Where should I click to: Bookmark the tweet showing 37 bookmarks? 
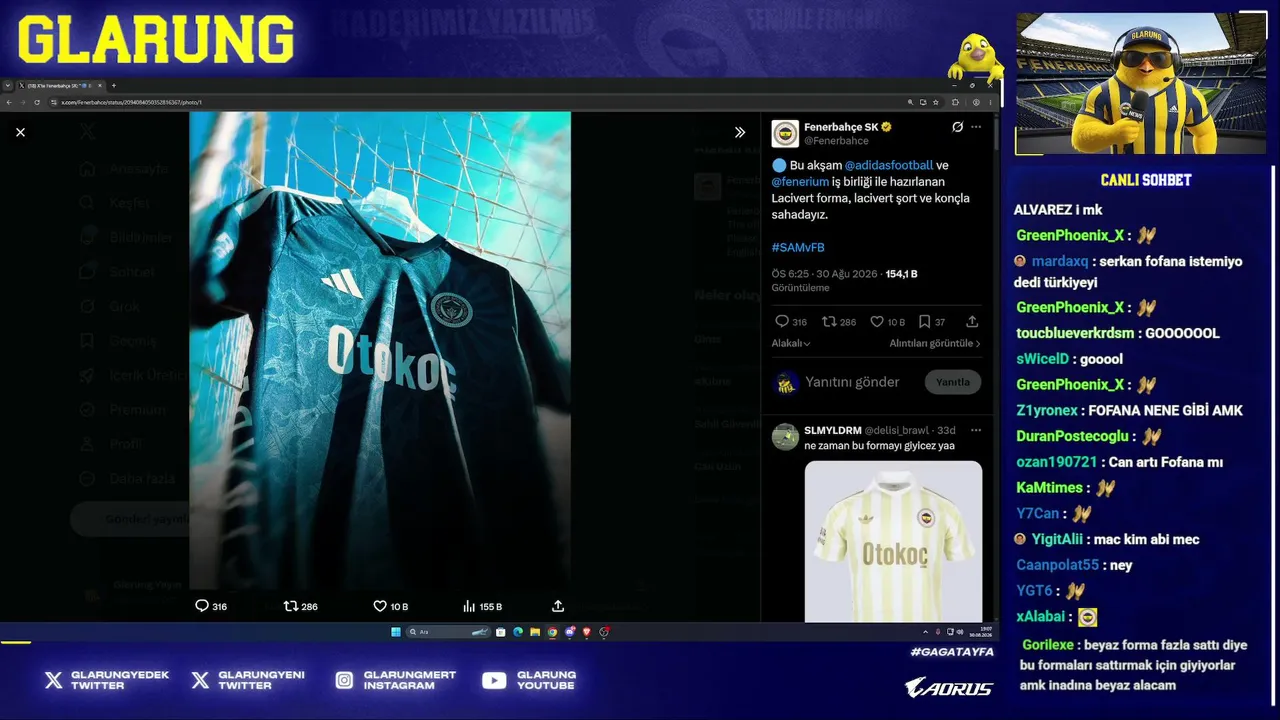click(925, 322)
